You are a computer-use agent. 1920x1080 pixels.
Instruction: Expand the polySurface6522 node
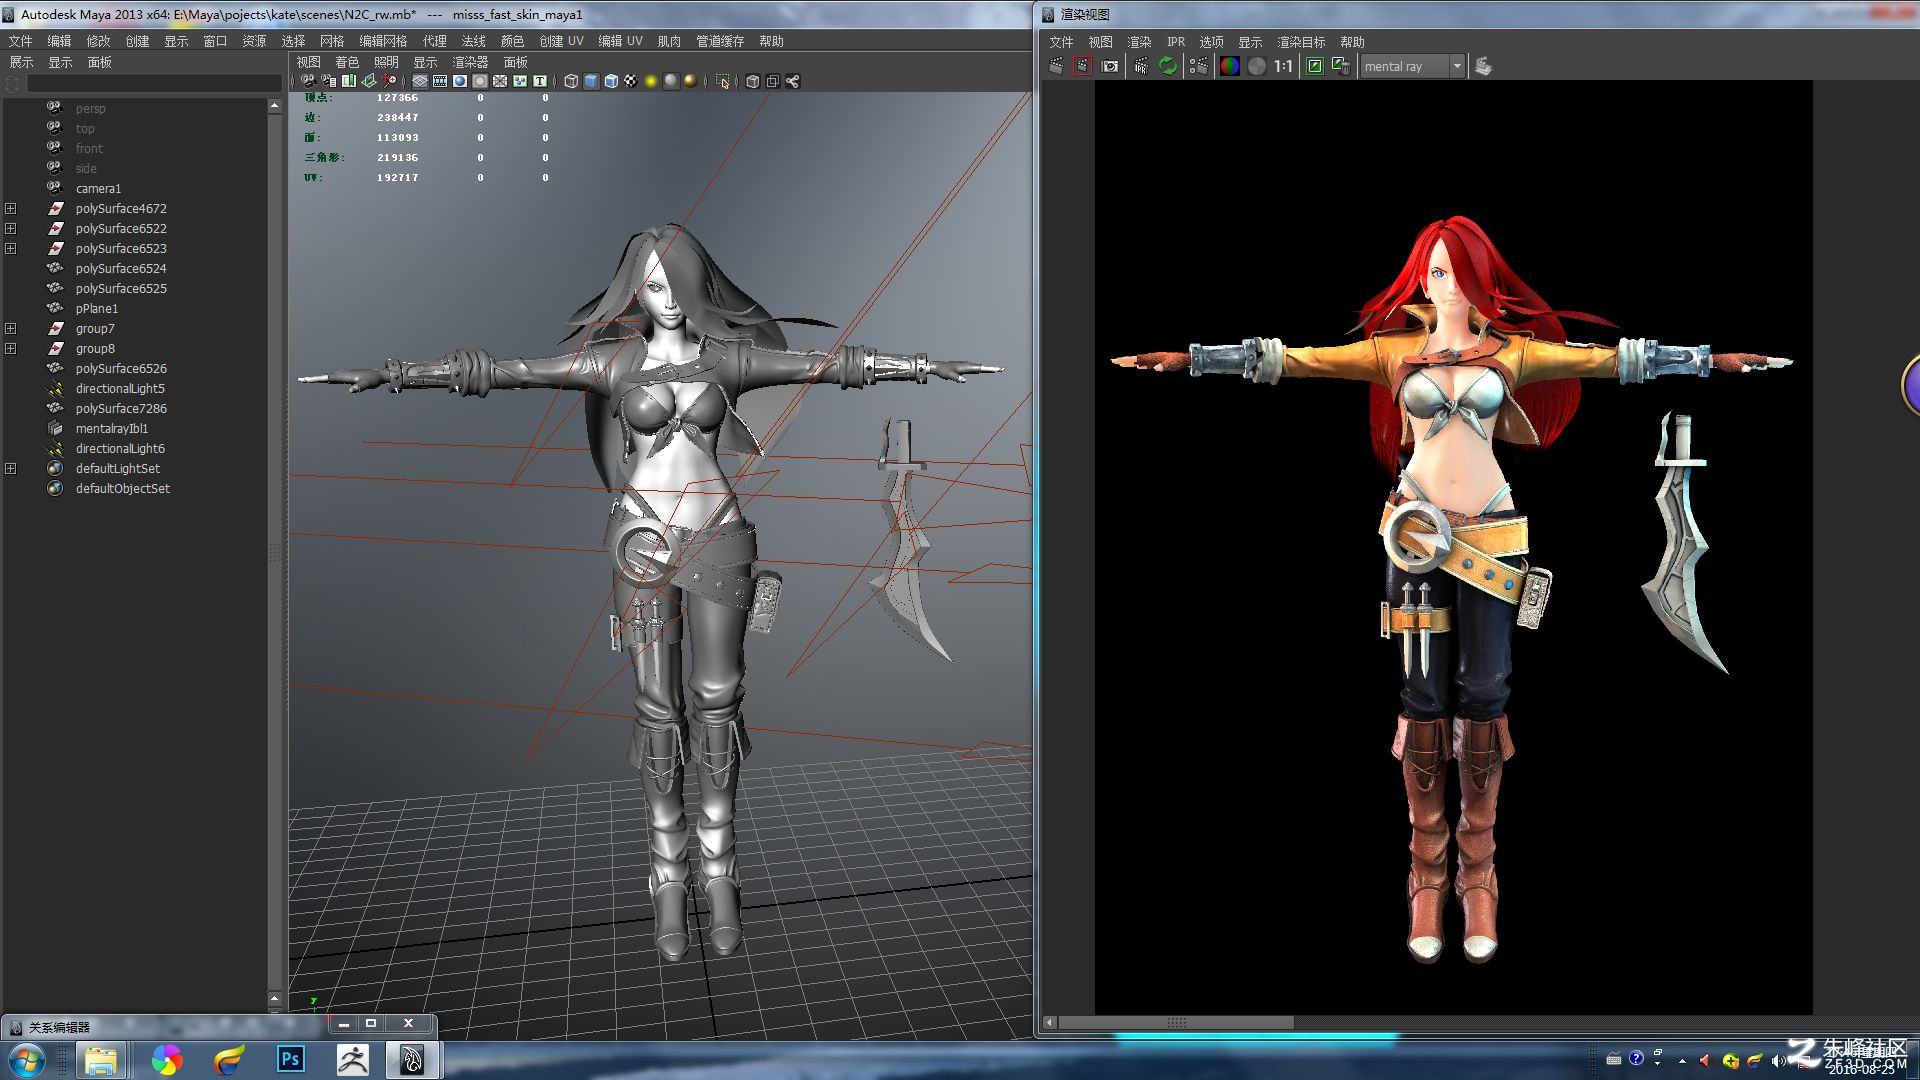(10, 228)
